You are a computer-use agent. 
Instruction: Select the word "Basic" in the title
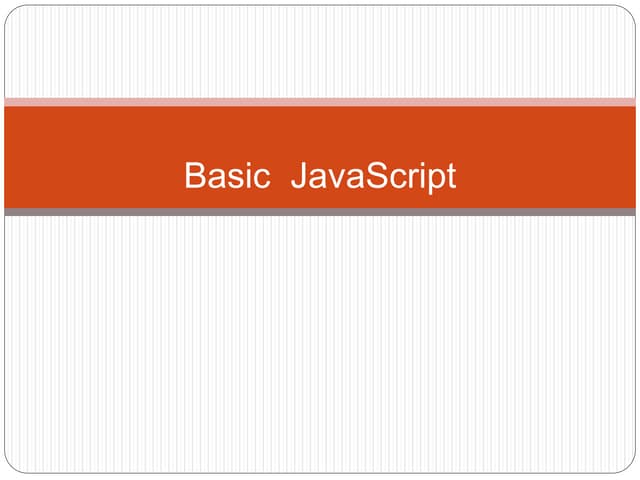(x=227, y=177)
